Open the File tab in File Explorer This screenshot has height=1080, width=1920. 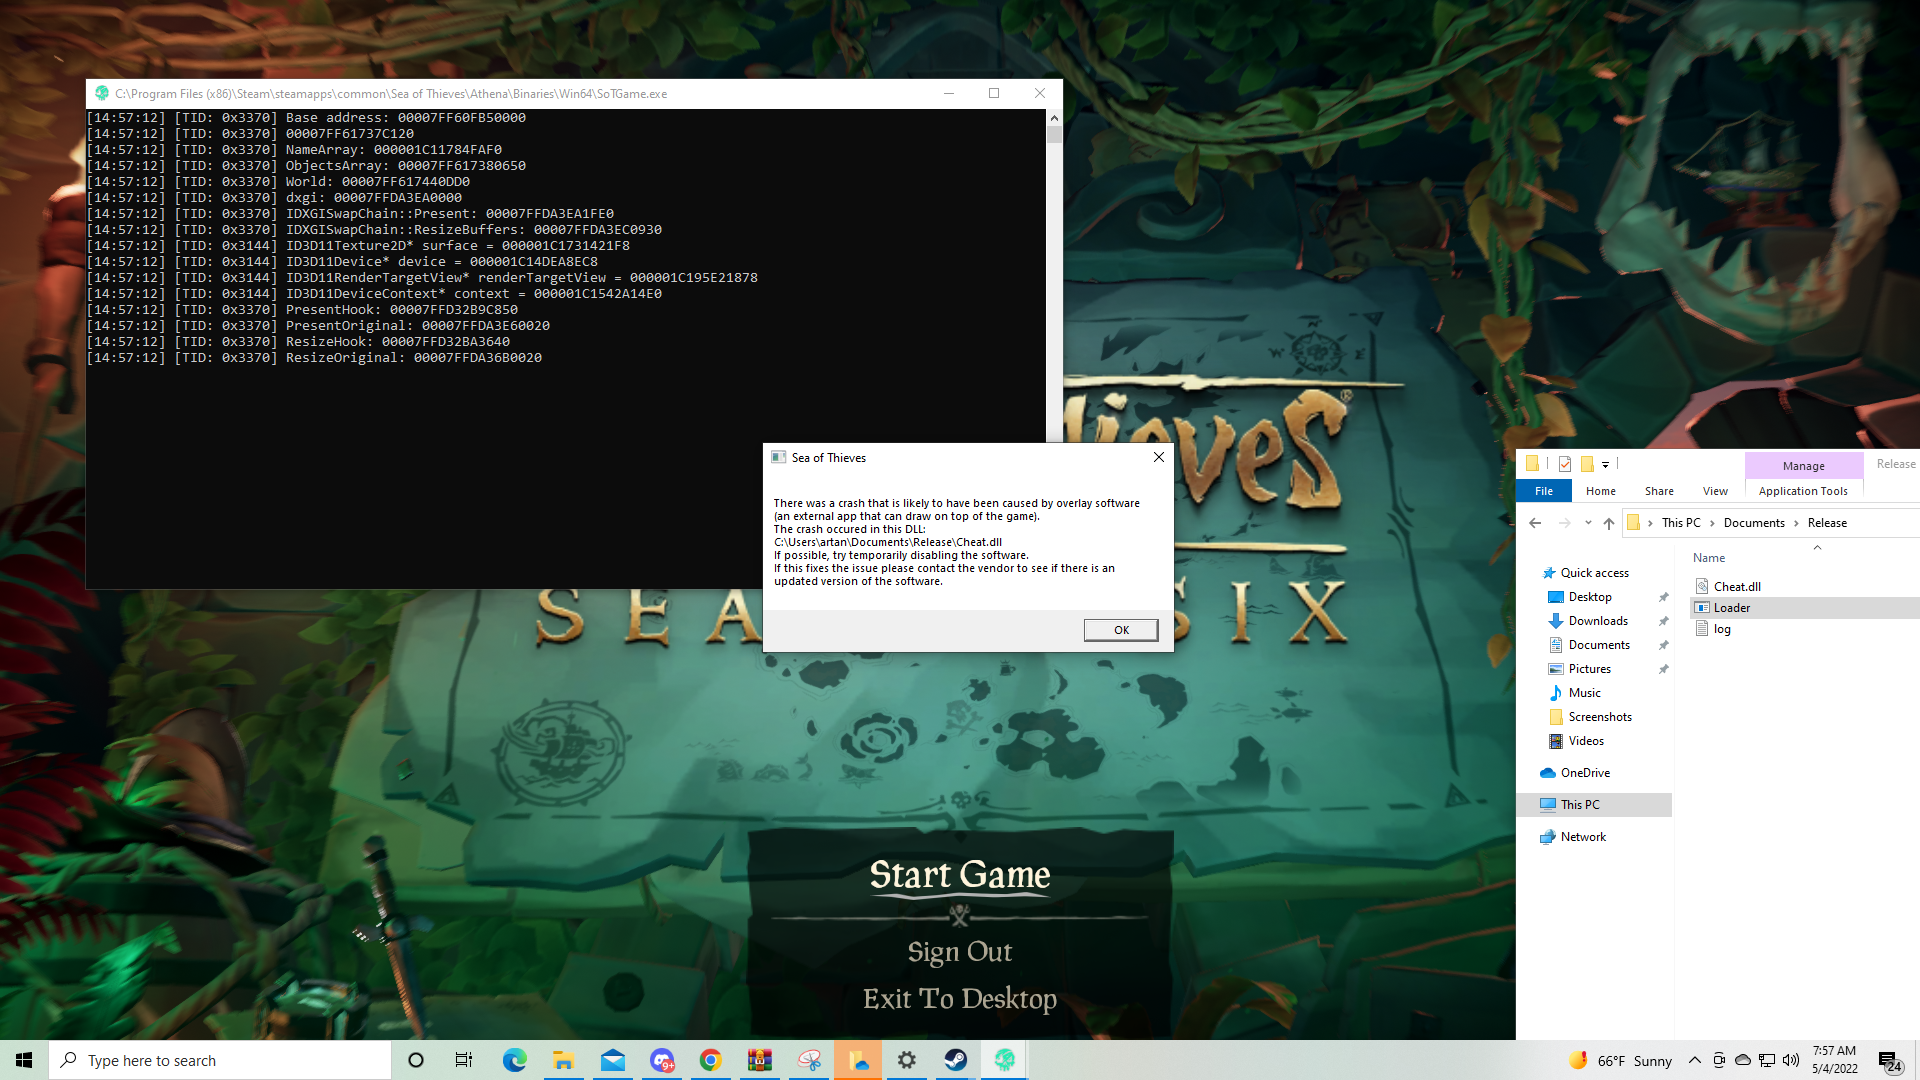click(1544, 491)
